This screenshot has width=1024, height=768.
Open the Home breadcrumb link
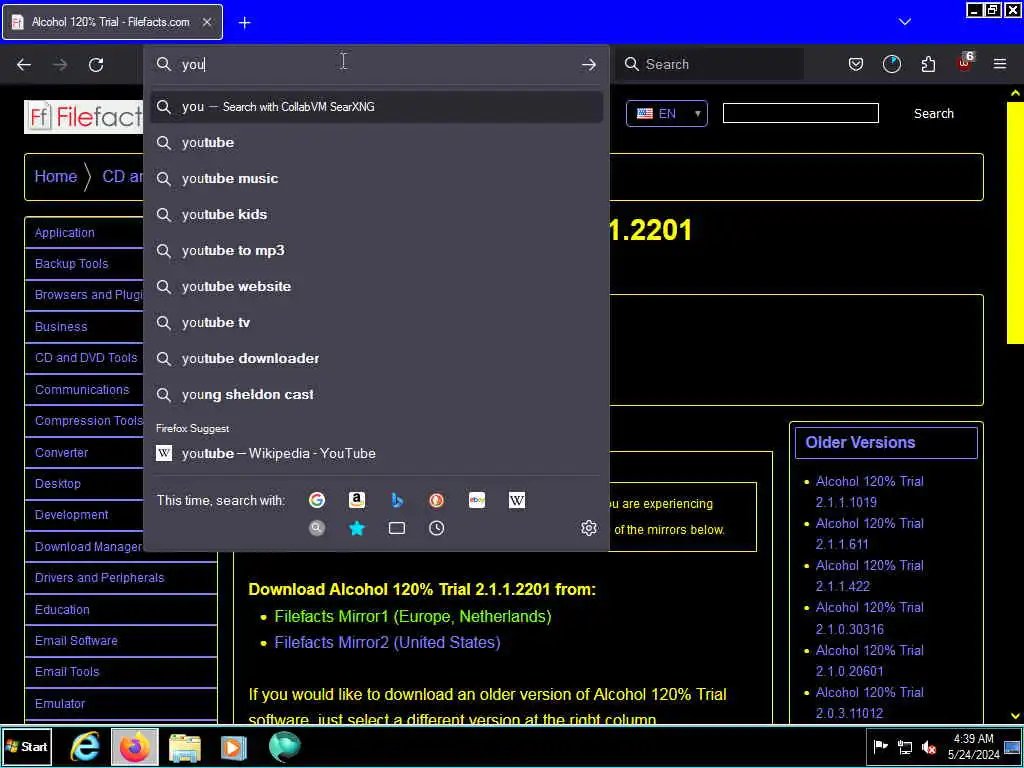[x=56, y=176]
